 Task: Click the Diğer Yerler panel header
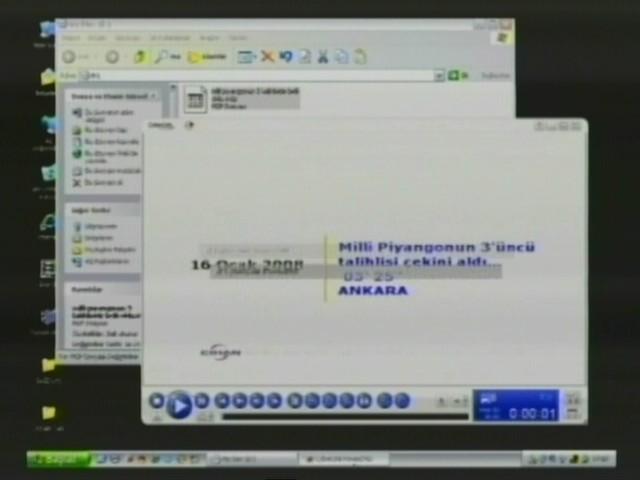coord(103,210)
